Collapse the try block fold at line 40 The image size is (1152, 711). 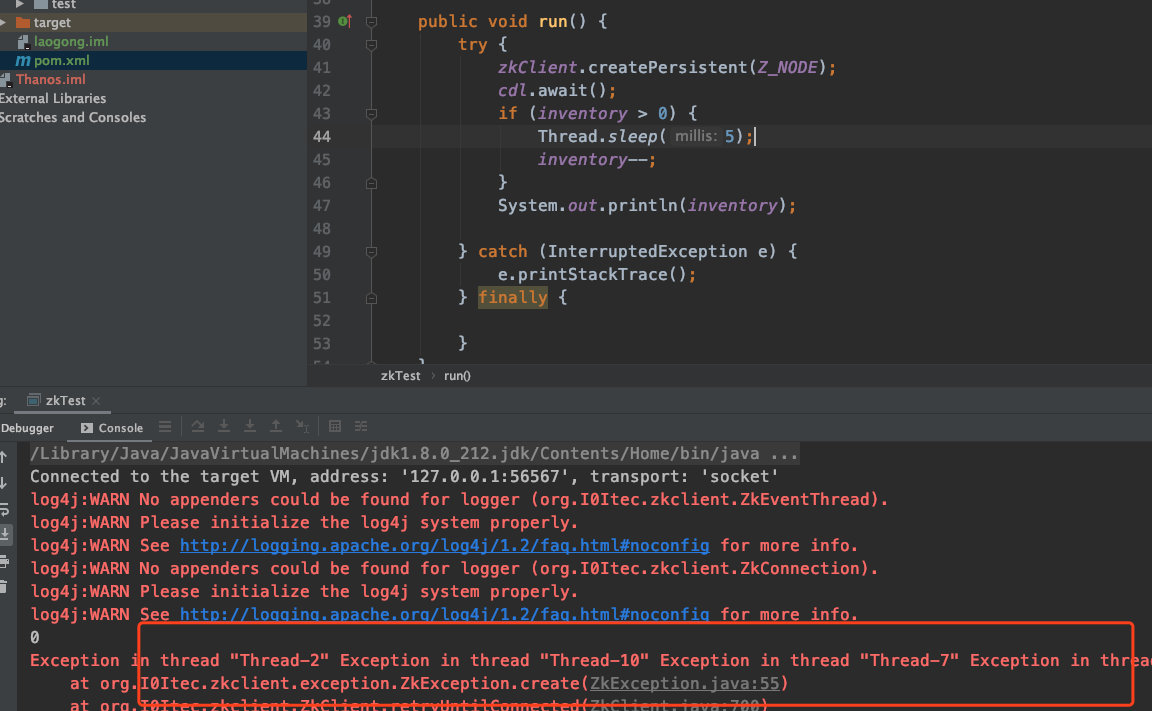click(x=372, y=45)
